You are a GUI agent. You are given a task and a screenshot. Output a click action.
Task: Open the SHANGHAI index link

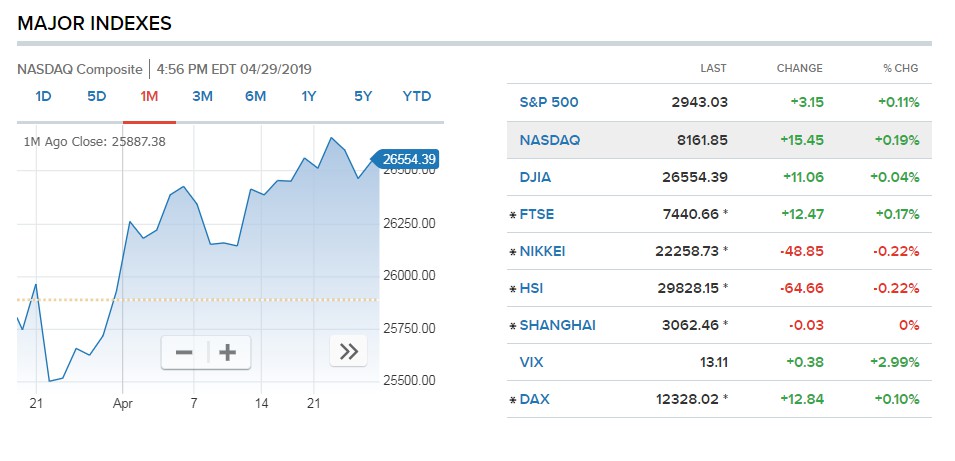click(x=557, y=325)
